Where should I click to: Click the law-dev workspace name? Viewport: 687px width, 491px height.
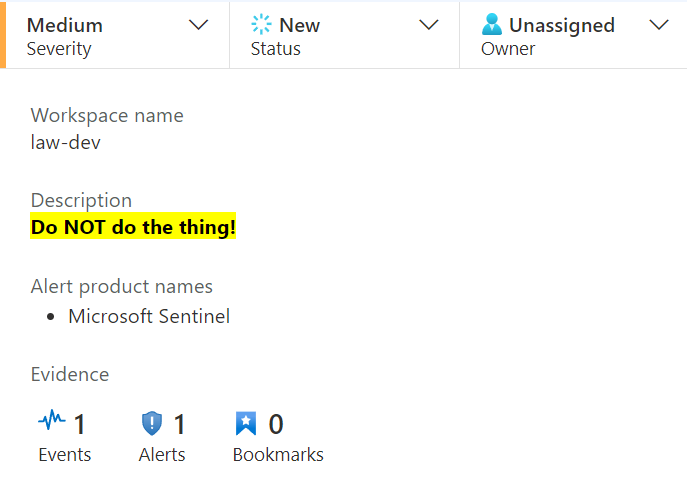pyautogui.click(x=66, y=142)
